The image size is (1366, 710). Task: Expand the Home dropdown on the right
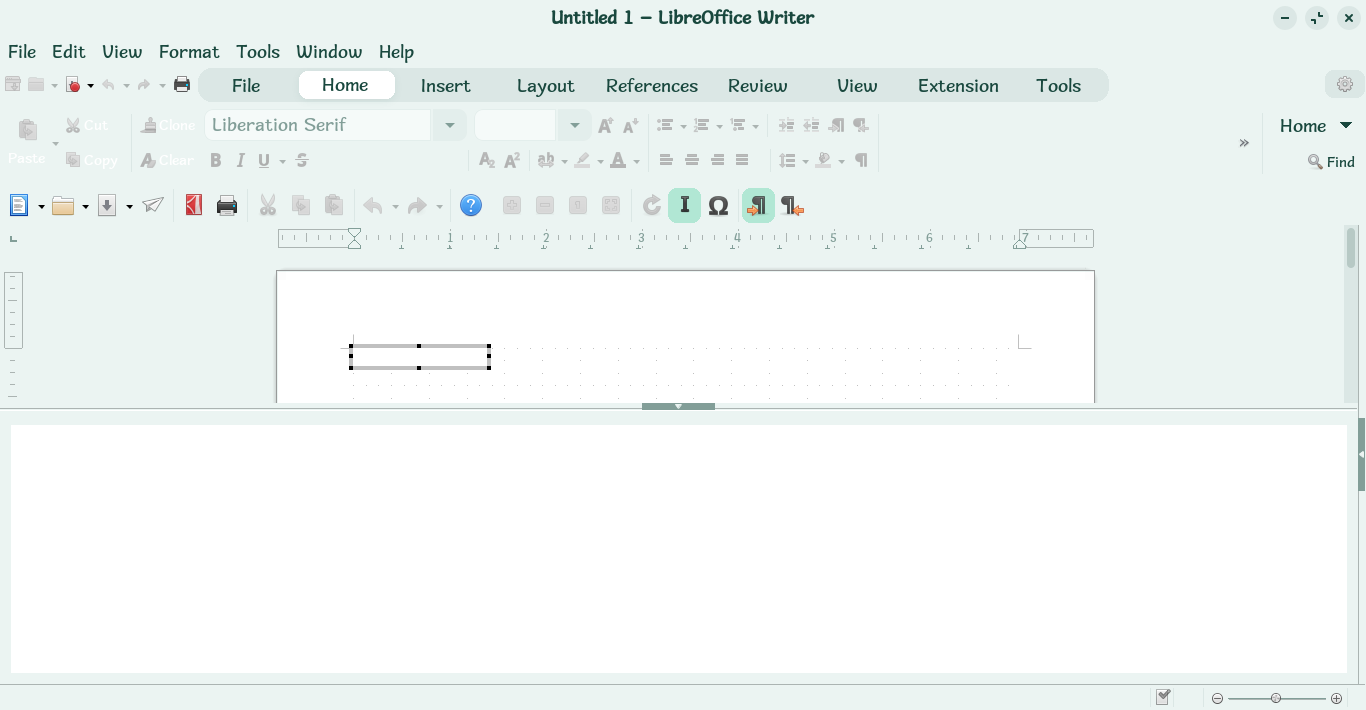click(1345, 126)
